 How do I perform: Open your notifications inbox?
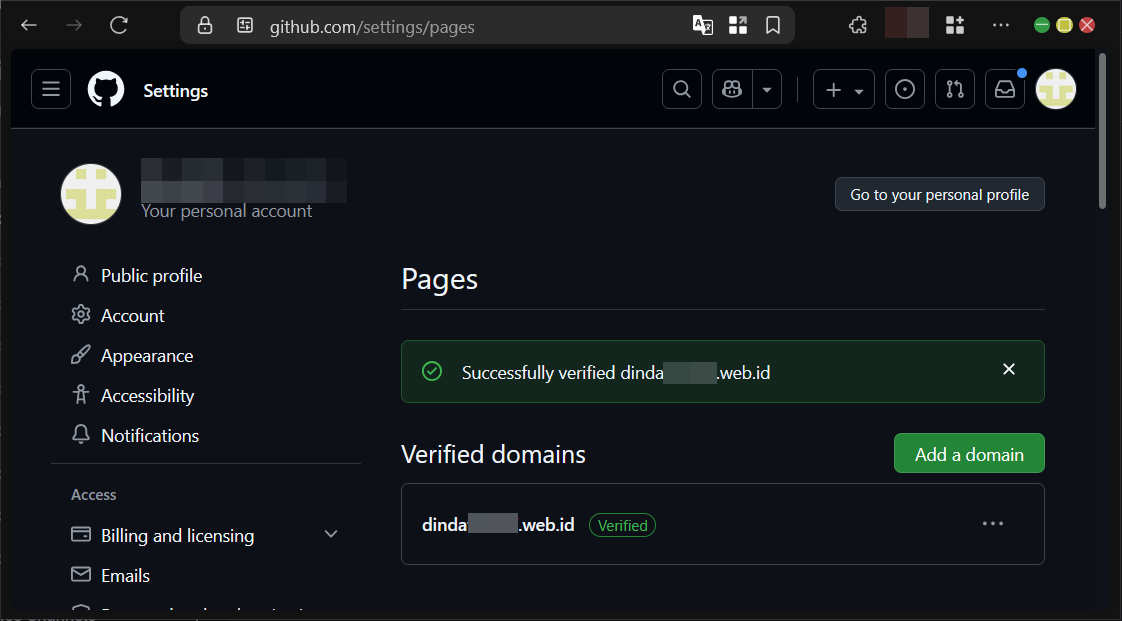point(1005,89)
